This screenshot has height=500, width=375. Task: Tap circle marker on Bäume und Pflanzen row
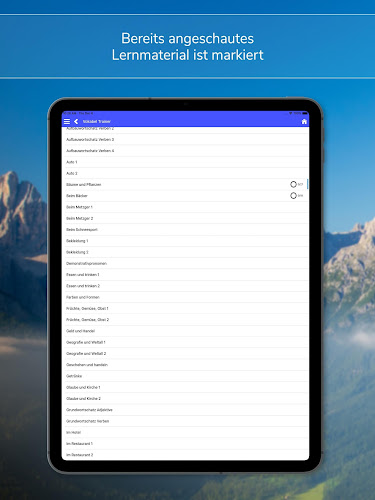tap(293, 184)
